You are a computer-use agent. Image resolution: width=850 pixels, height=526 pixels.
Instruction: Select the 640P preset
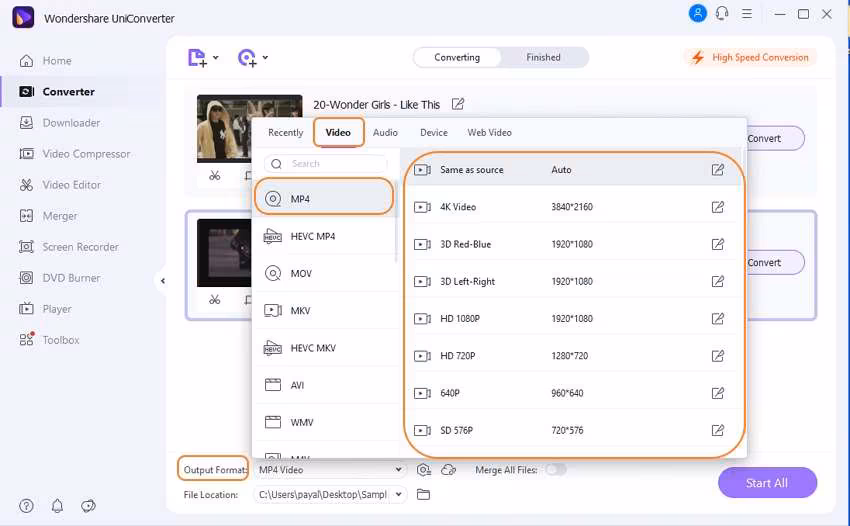[572, 393]
